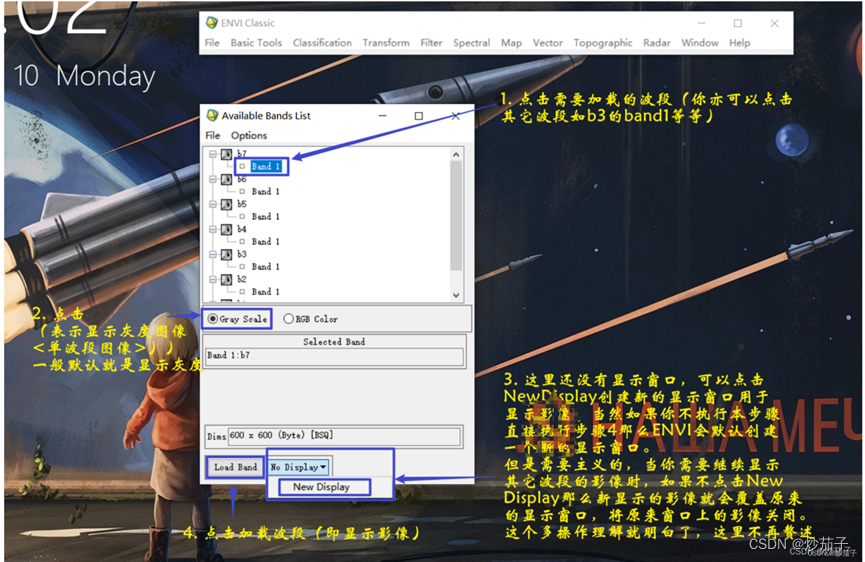Open the Vector menu

pyautogui.click(x=547, y=42)
